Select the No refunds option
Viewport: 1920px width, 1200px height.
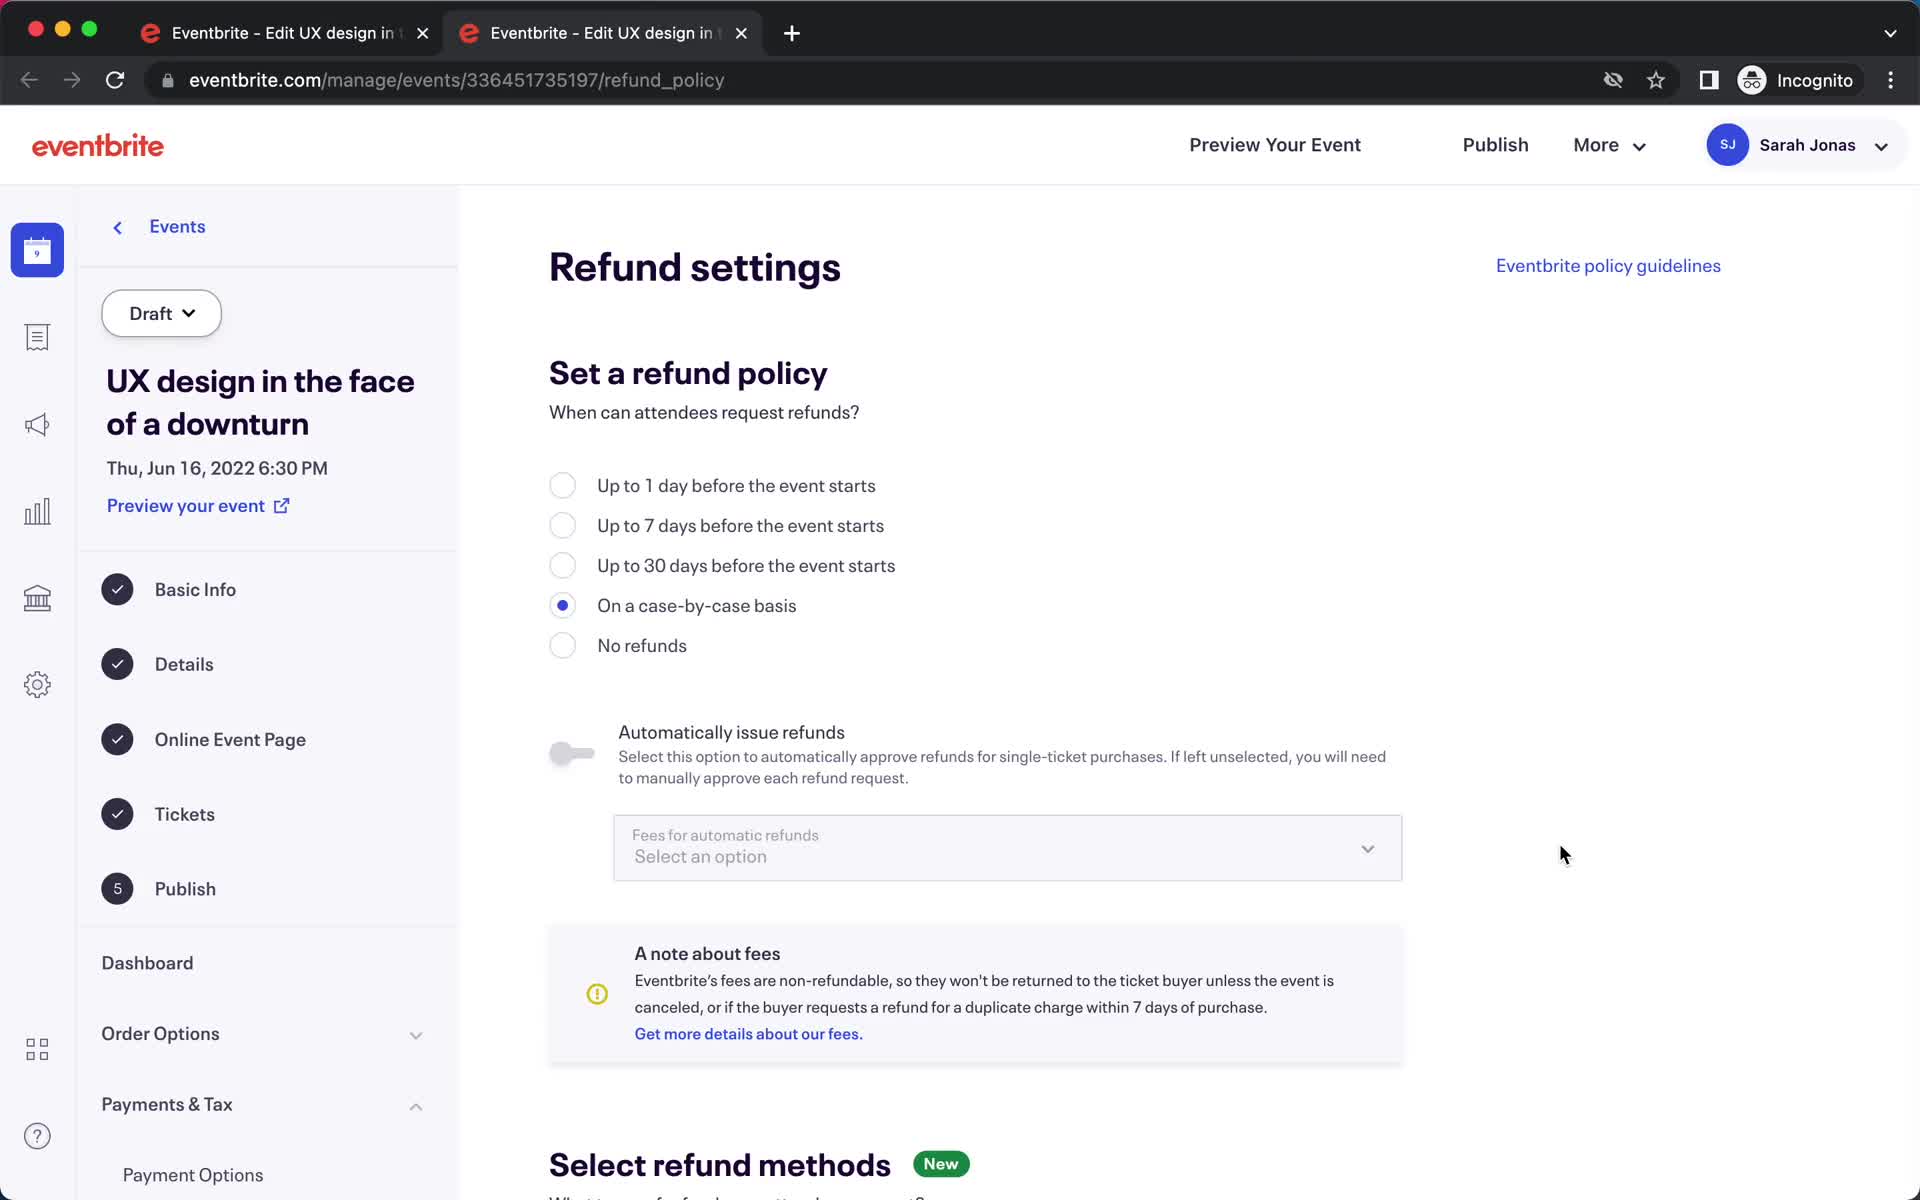tap(563, 646)
